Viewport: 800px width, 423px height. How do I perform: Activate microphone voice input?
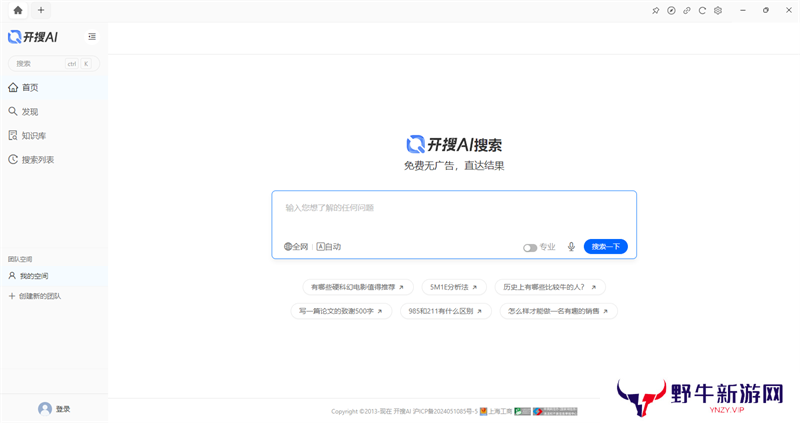[x=571, y=246]
